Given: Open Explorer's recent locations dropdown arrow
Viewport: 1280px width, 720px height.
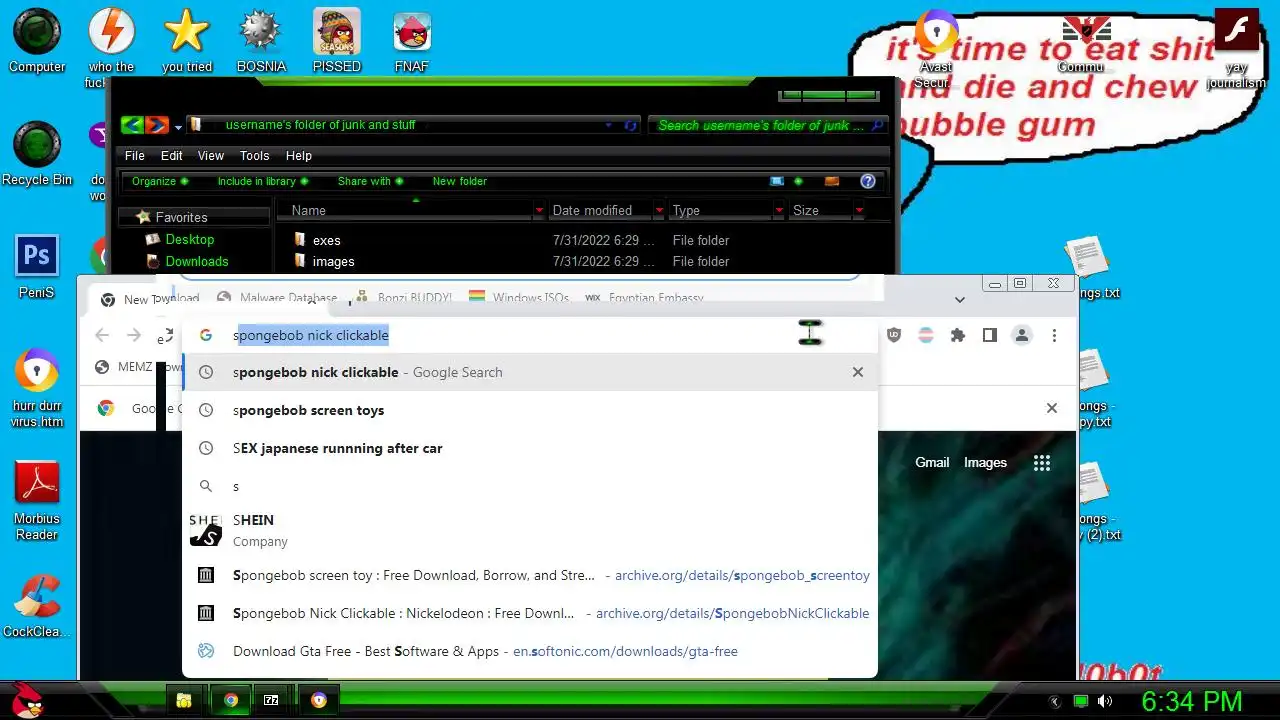Looking at the screenshot, I should (178, 126).
